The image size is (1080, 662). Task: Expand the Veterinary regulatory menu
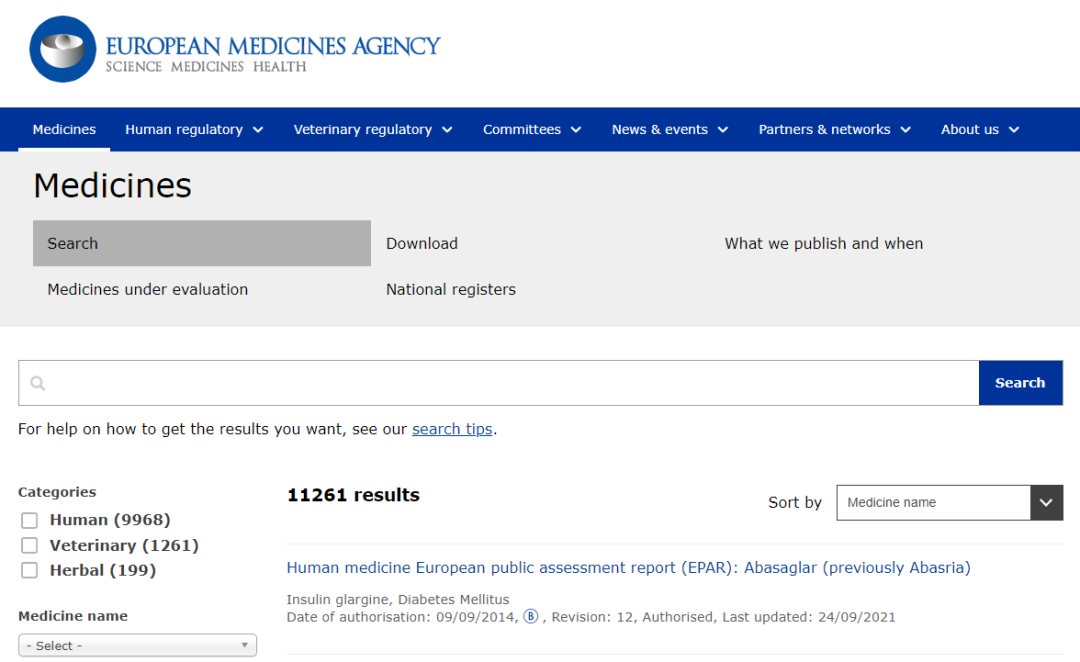point(372,130)
